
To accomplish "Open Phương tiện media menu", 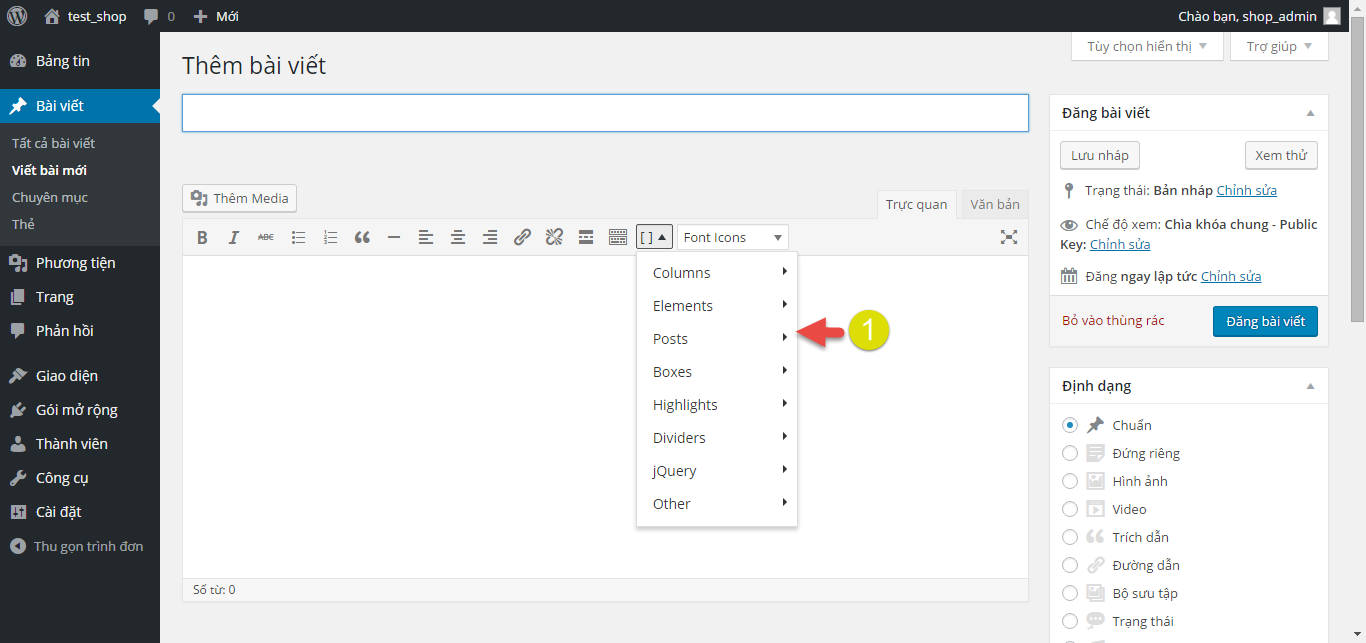I will click(x=80, y=263).
